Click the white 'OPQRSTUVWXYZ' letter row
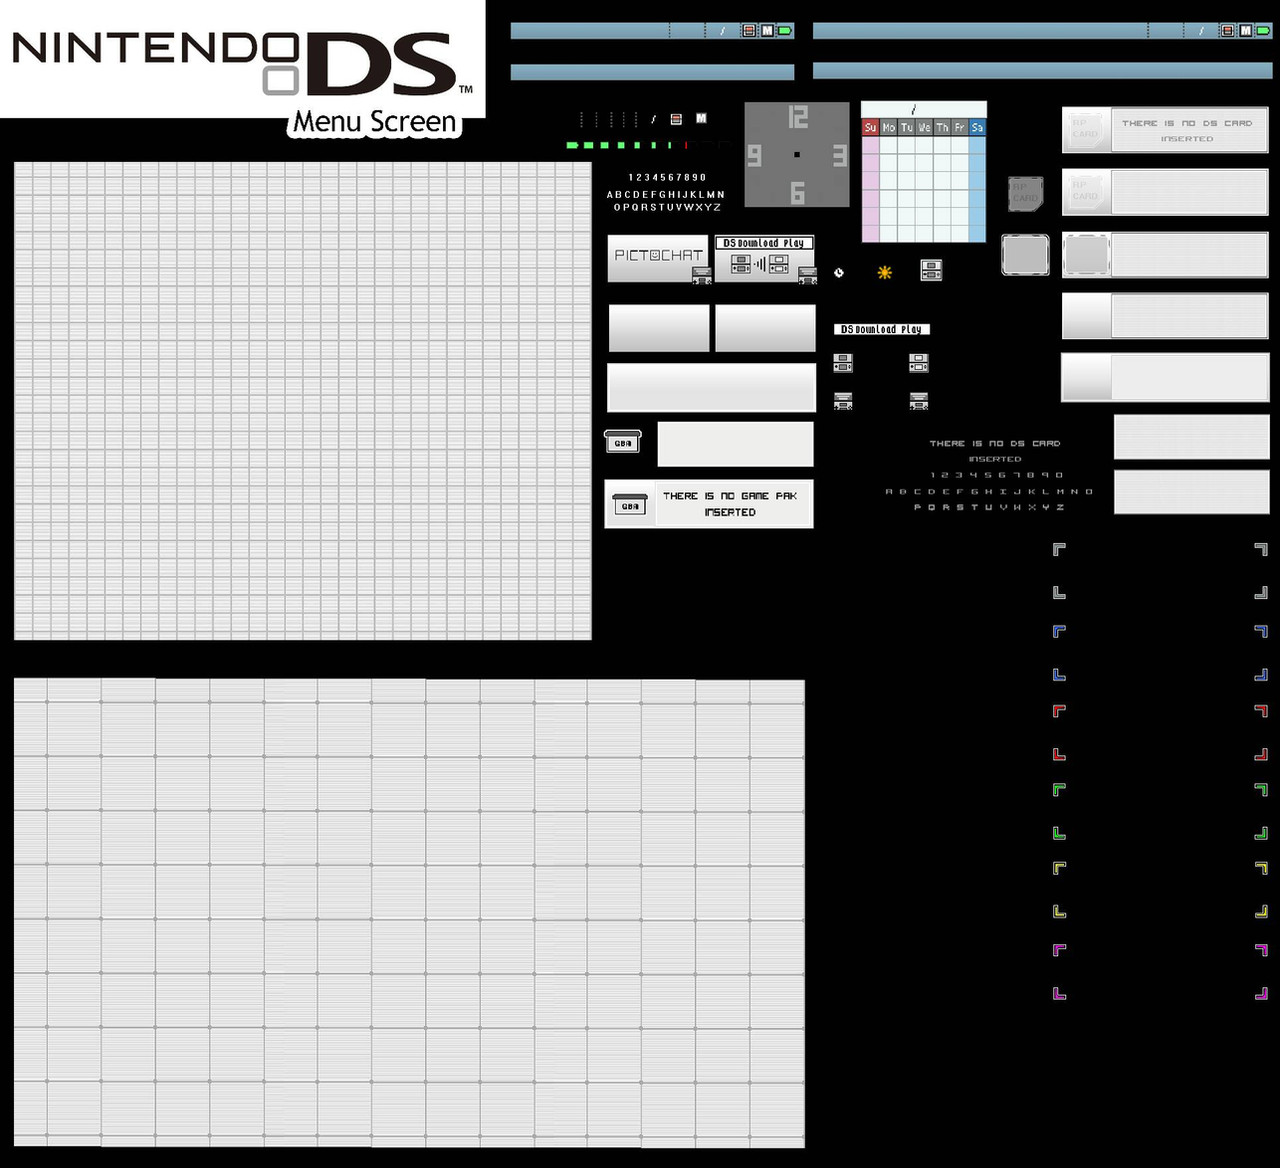Screen dimensions: 1280x1168 (667, 207)
